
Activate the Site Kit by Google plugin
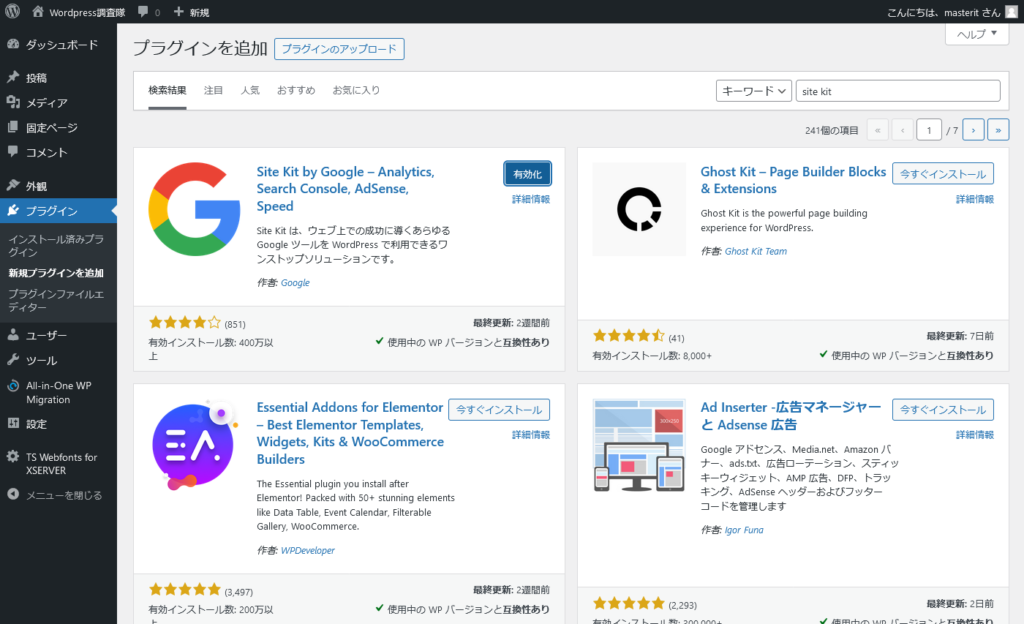527,174
